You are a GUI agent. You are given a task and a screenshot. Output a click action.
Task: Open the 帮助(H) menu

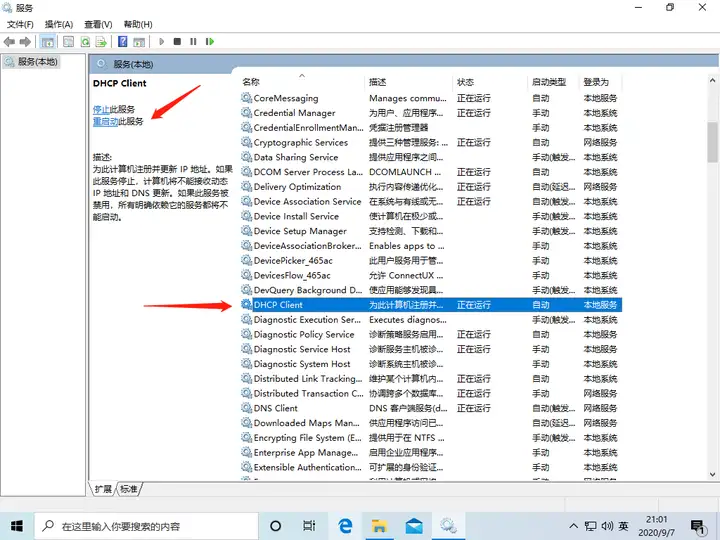(138, 24)
